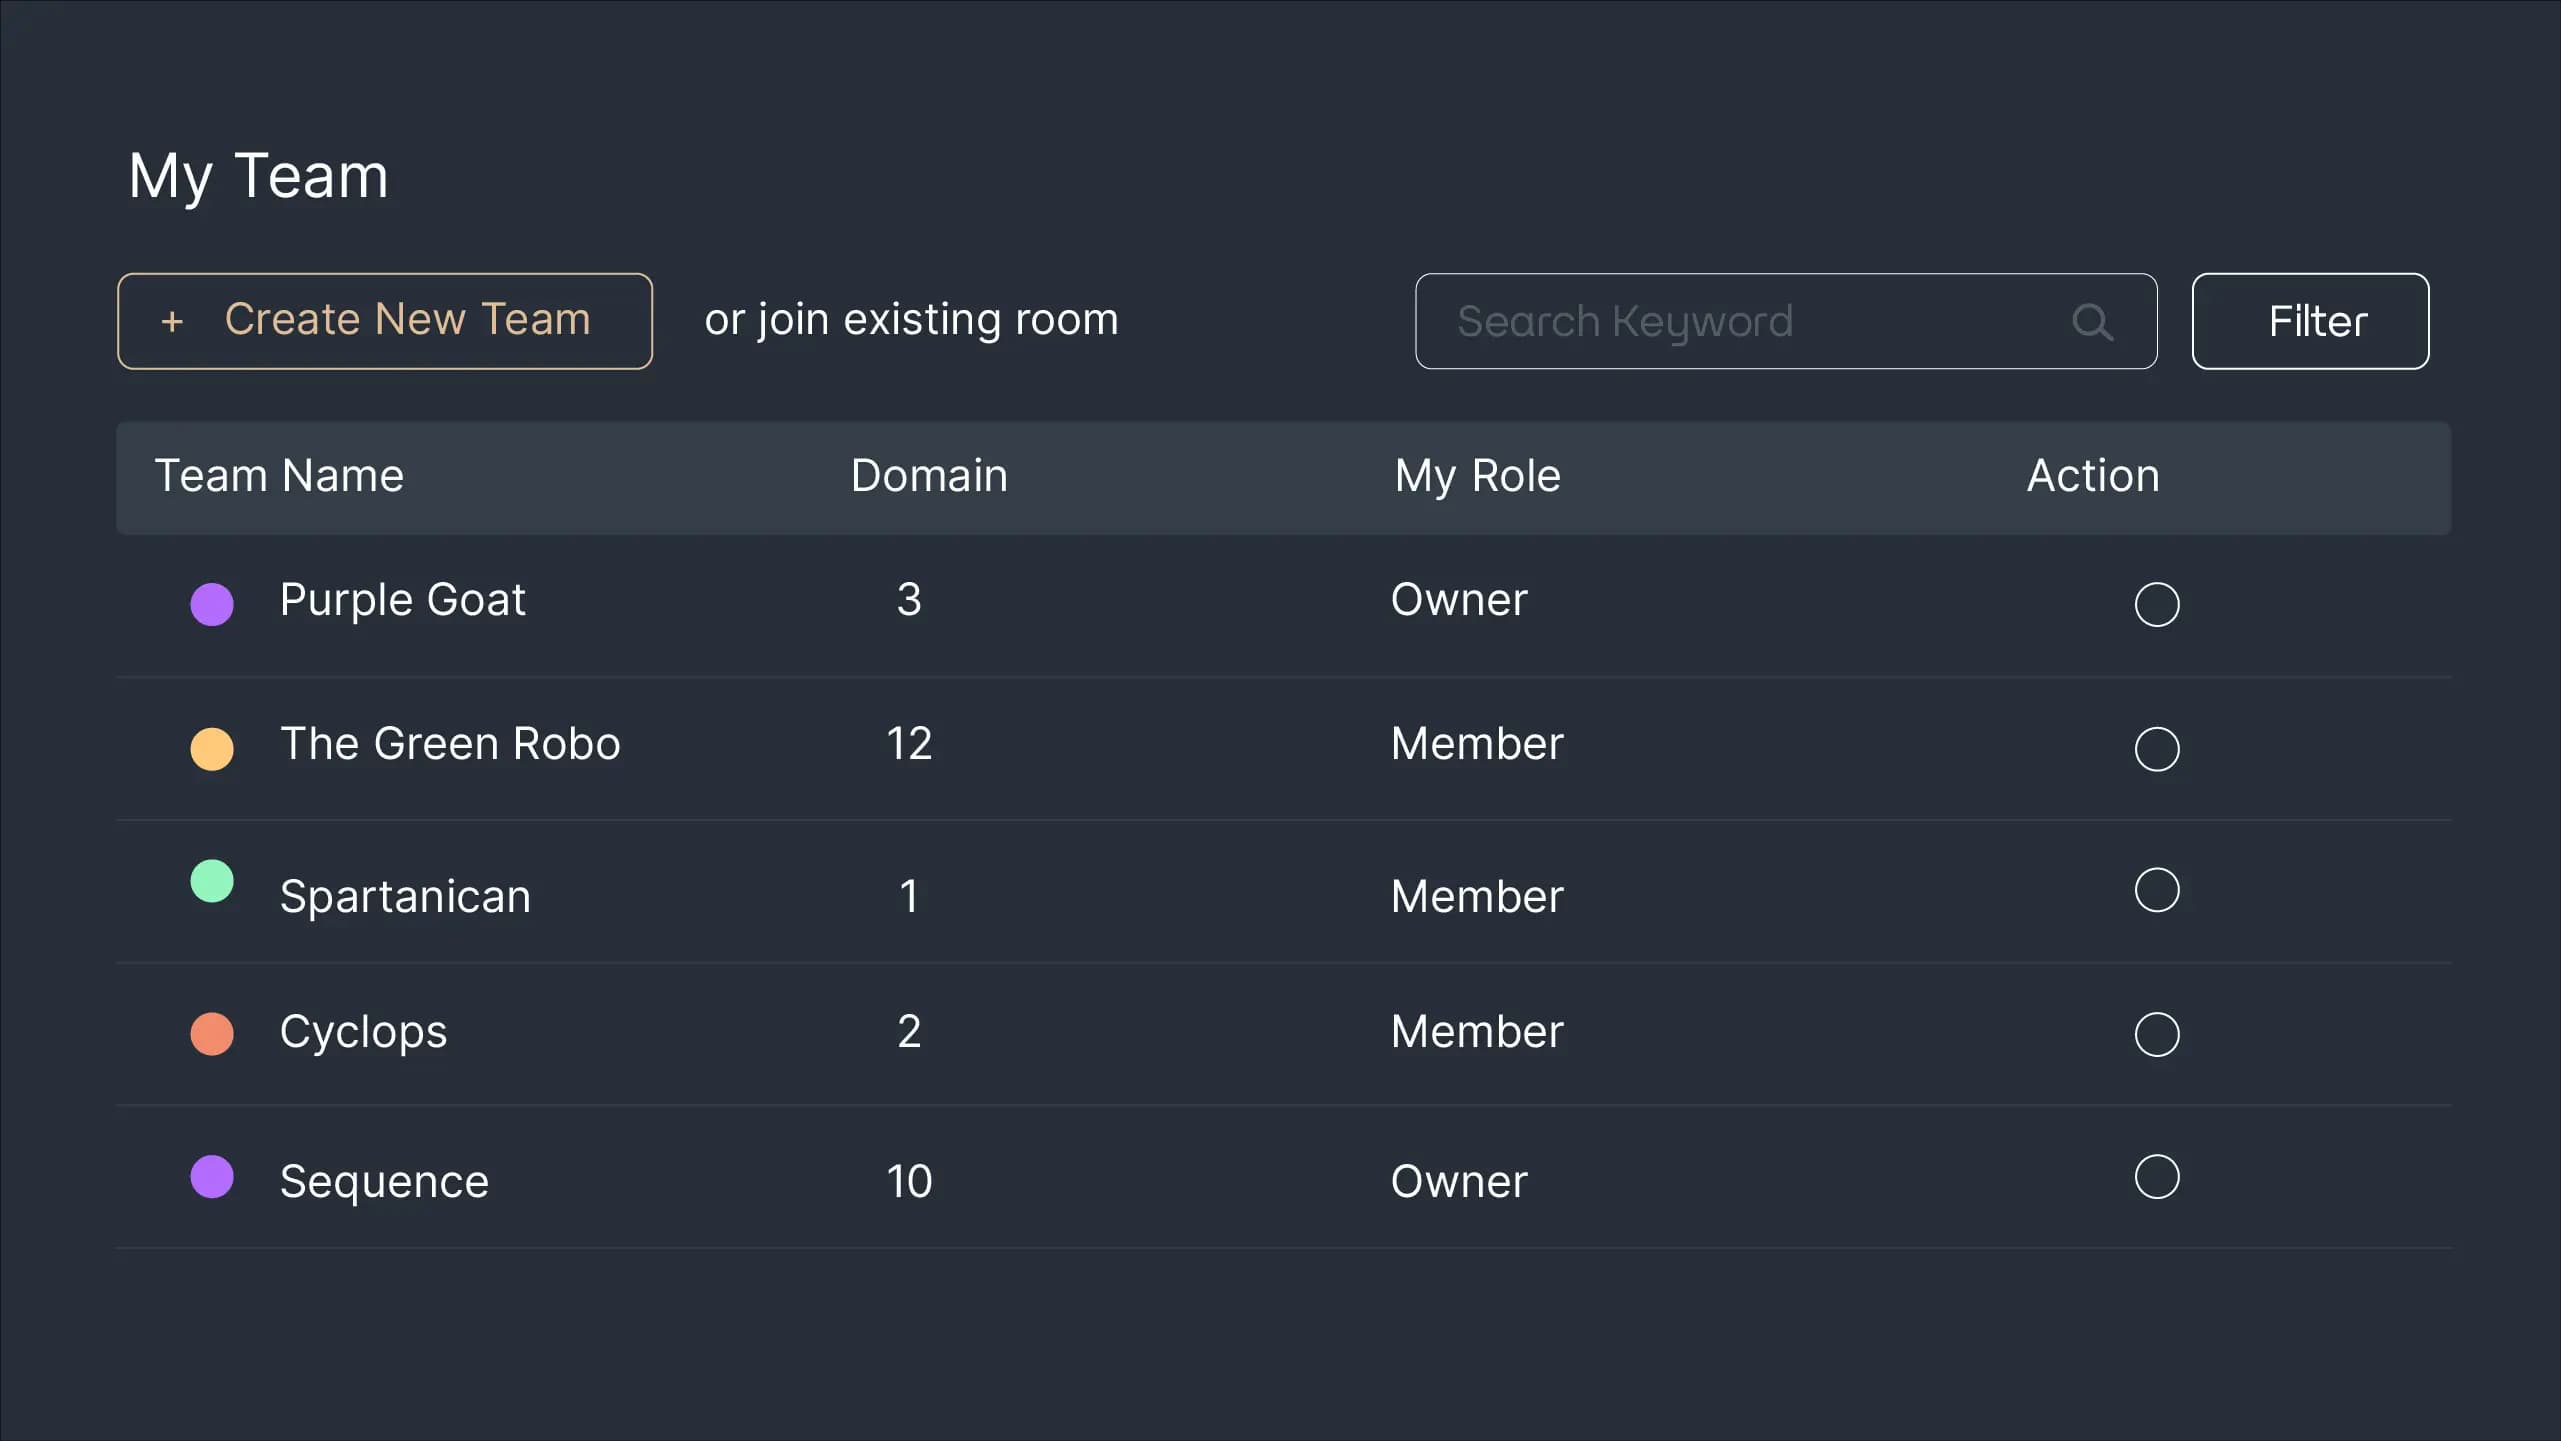The width and height of the screenshot is (2561, 1441).
Task: Click the green dot beside Spartanican
Action: [212, 881]
